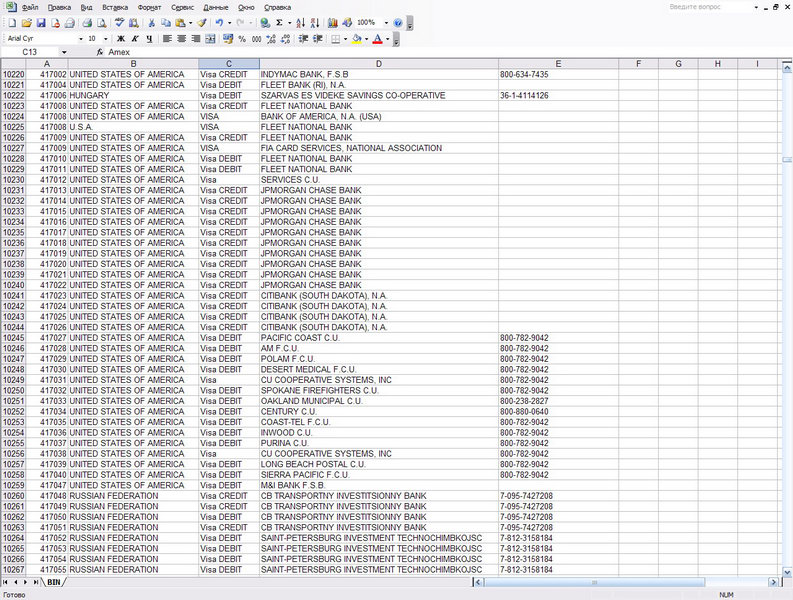
Task: Click the horizontal scrollbar track
Action: coord(736,582)
